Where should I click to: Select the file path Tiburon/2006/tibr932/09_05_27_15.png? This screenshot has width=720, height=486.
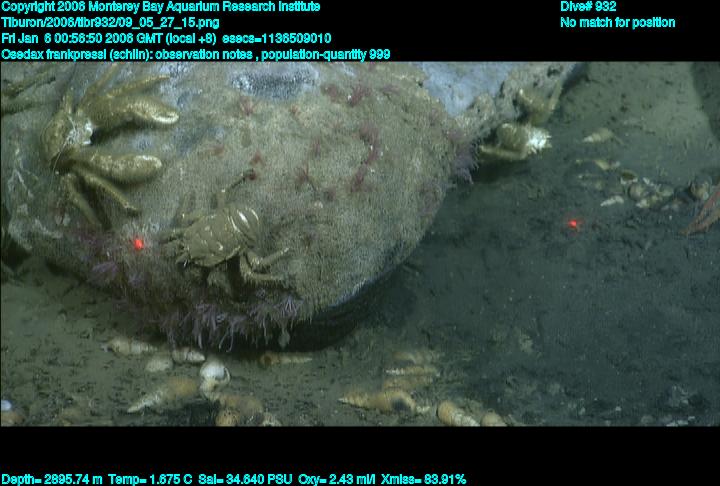(x=110, y=23)
